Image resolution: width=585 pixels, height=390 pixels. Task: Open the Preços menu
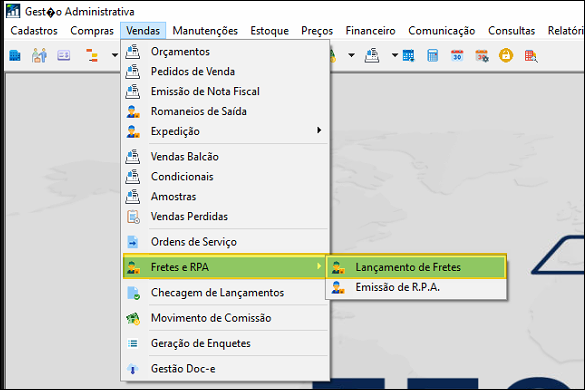tap(317, 31)
